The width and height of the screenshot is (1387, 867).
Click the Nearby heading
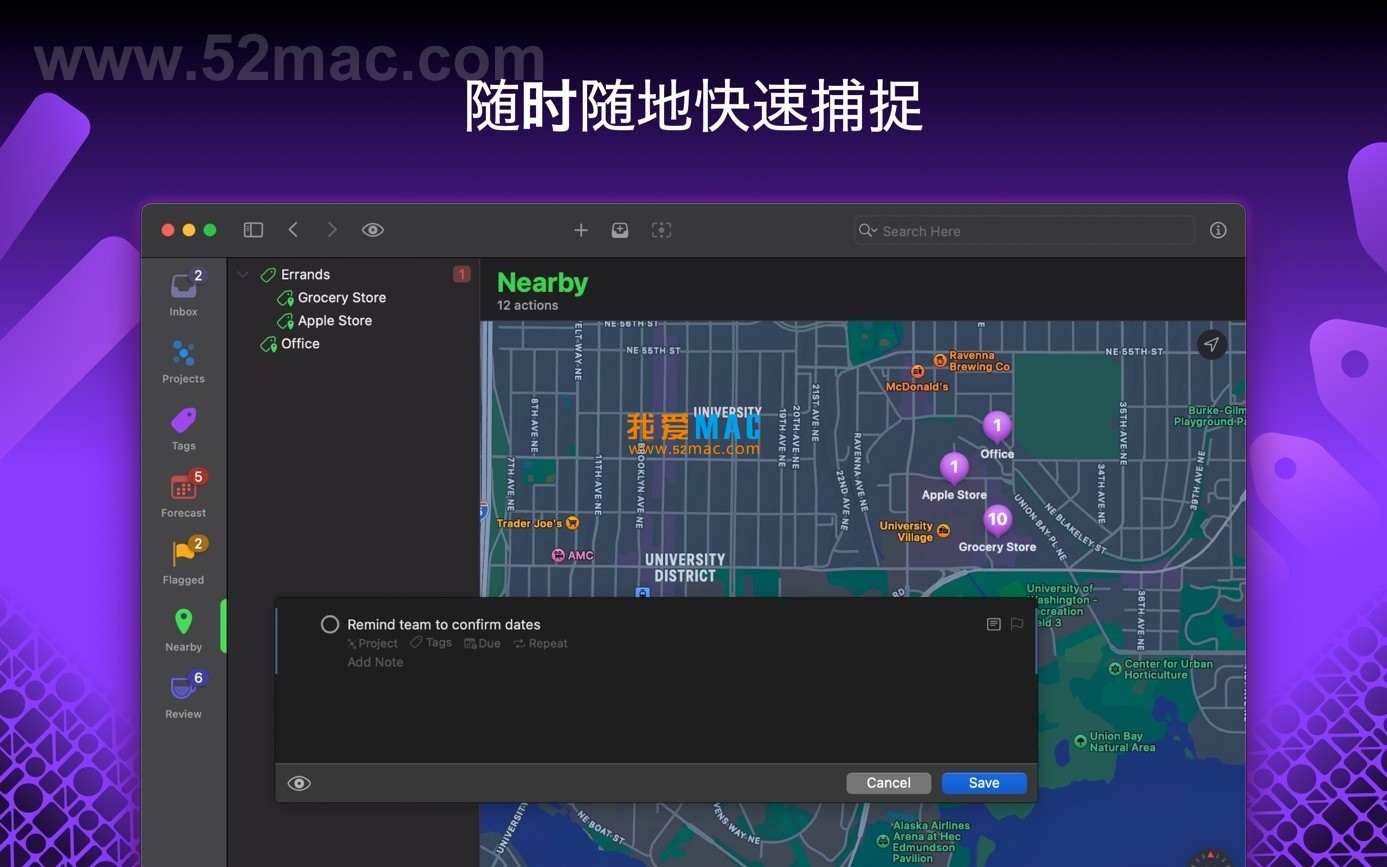(x=543, y=283)
